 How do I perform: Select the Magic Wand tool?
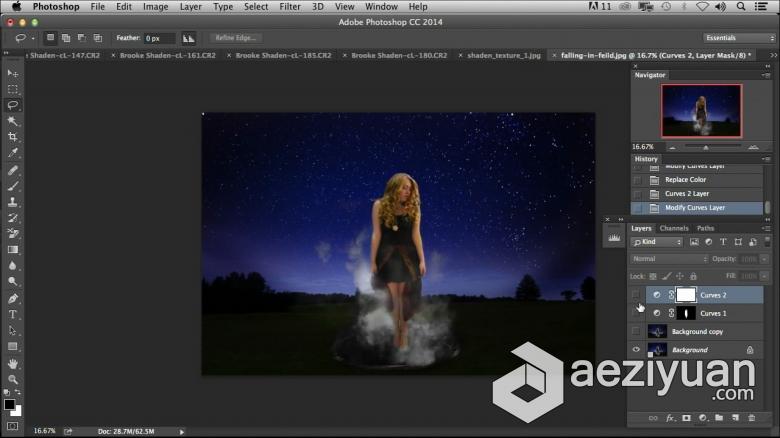pyautogui.click(x=12, y=121)
